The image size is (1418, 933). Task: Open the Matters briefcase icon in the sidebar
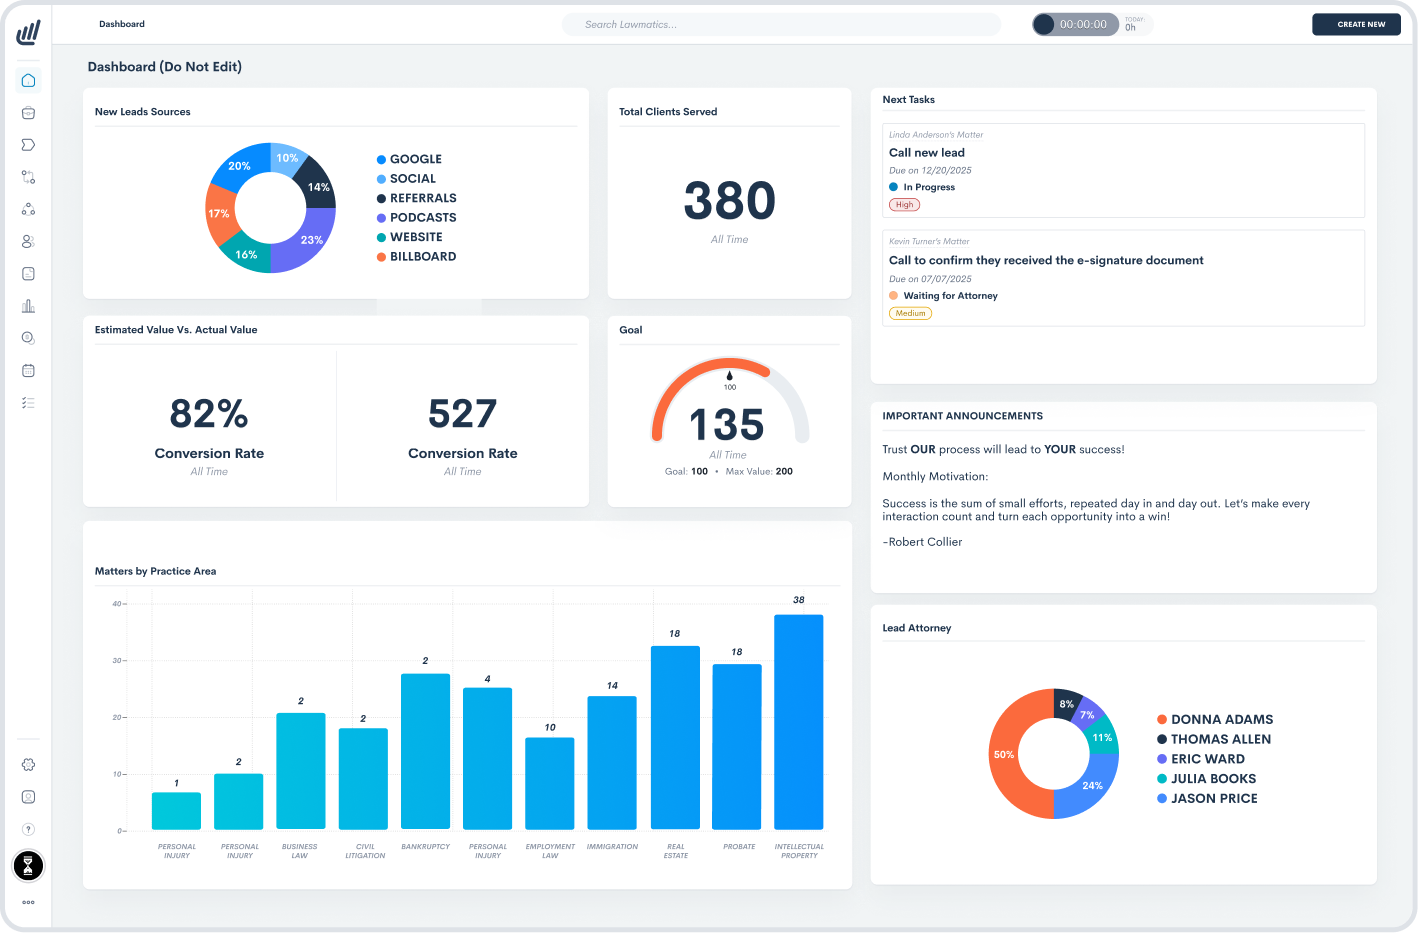coord(28,113)
